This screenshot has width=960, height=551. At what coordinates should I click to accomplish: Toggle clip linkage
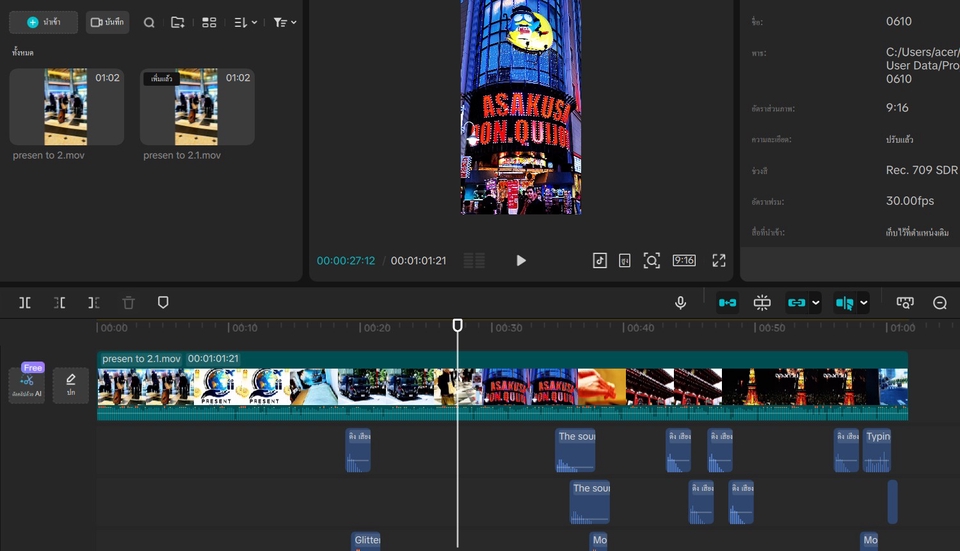(x=797, y=302)
